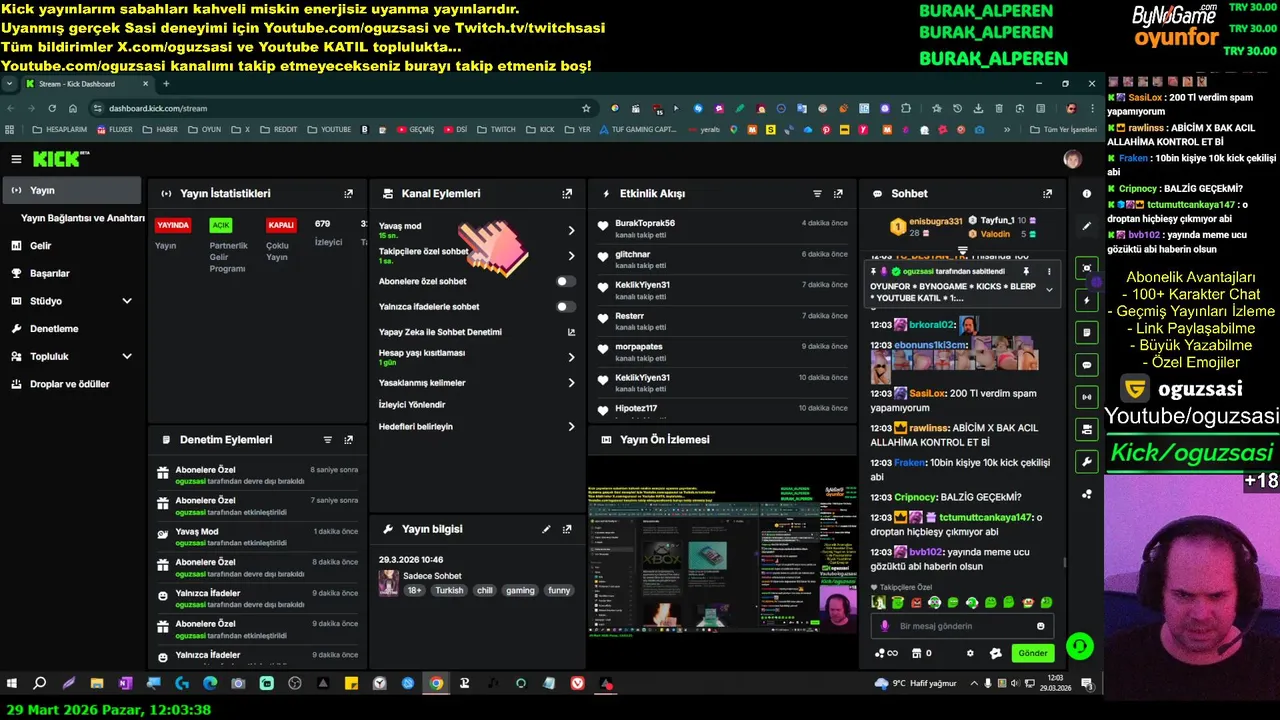Pop out the Denetim Eylemleri panel
The image size is (1280, 720).
coord(348,440)
